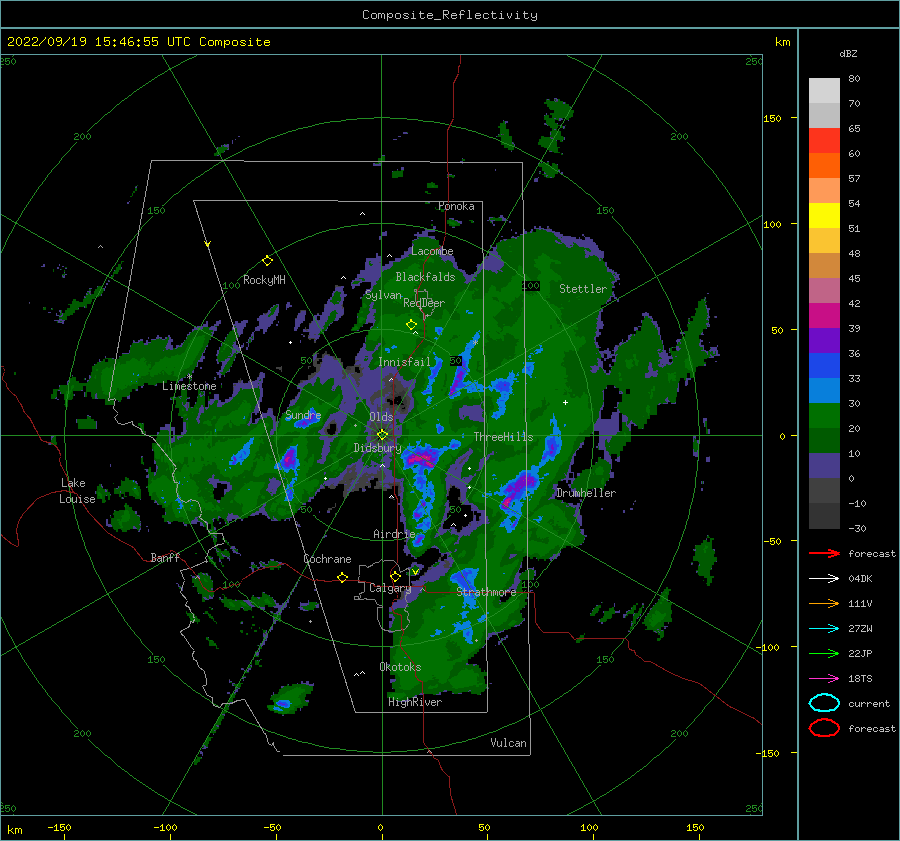Screen dimensions: 900x841
Task: Click the dBZ legend heading
Action: point(848,54)
